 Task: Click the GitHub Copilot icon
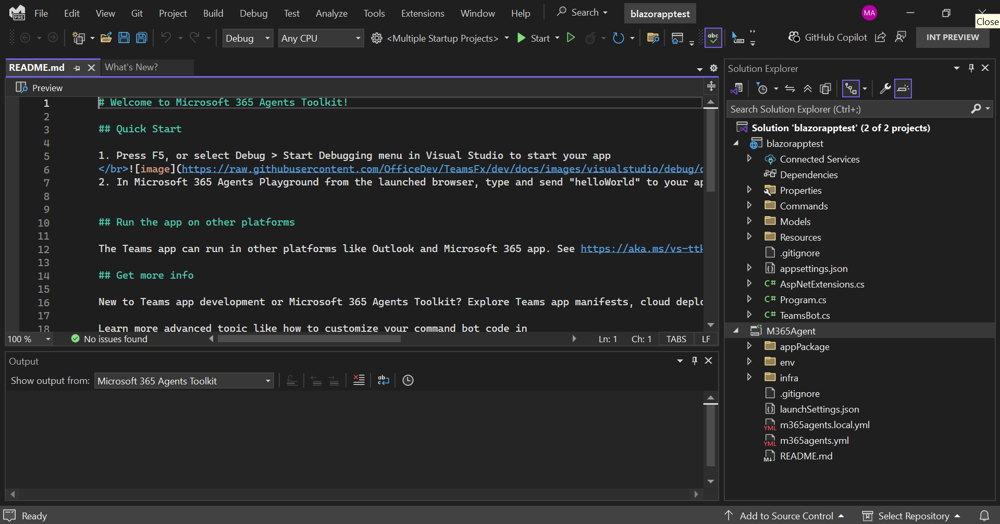794,38
